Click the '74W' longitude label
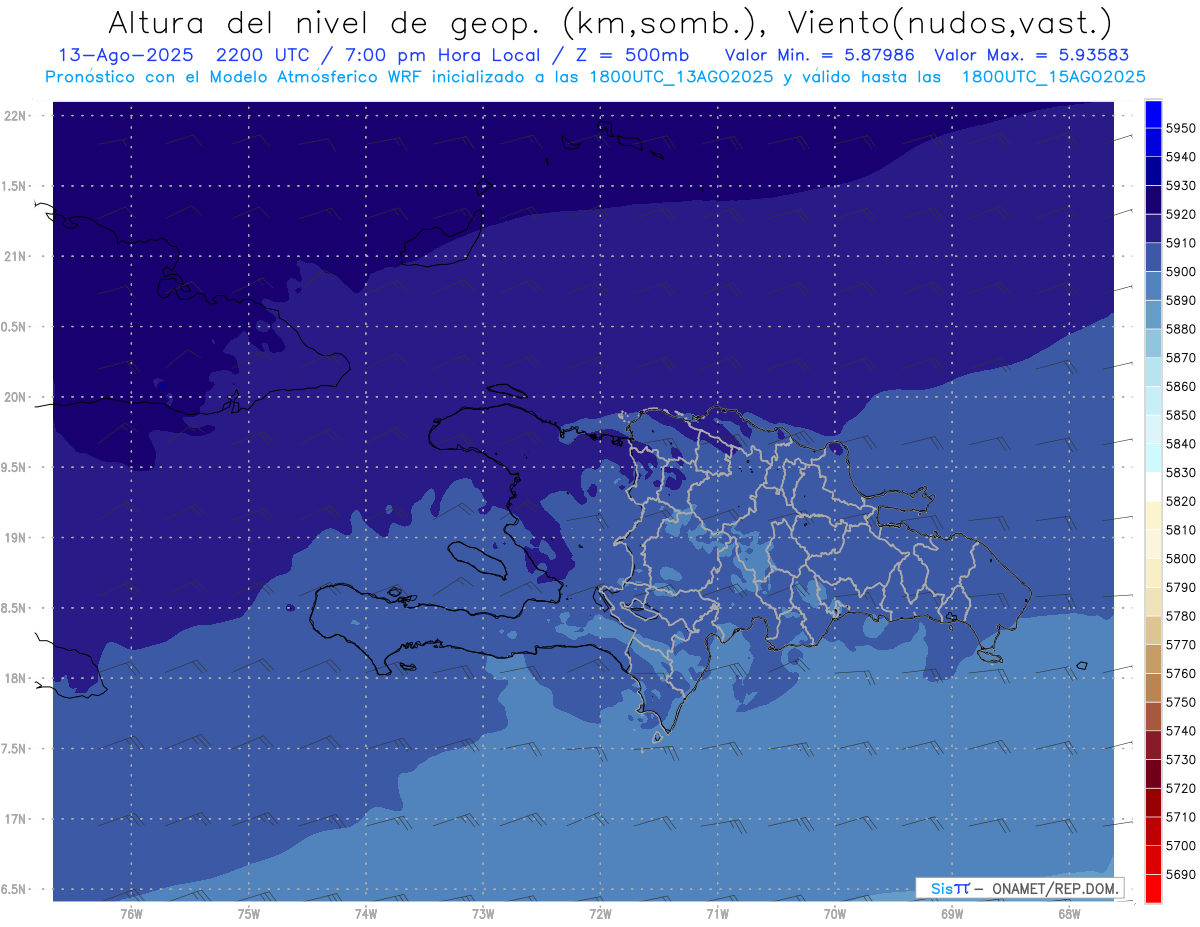The width and height of the screenshot is (1200, 927). pos(366,913)
